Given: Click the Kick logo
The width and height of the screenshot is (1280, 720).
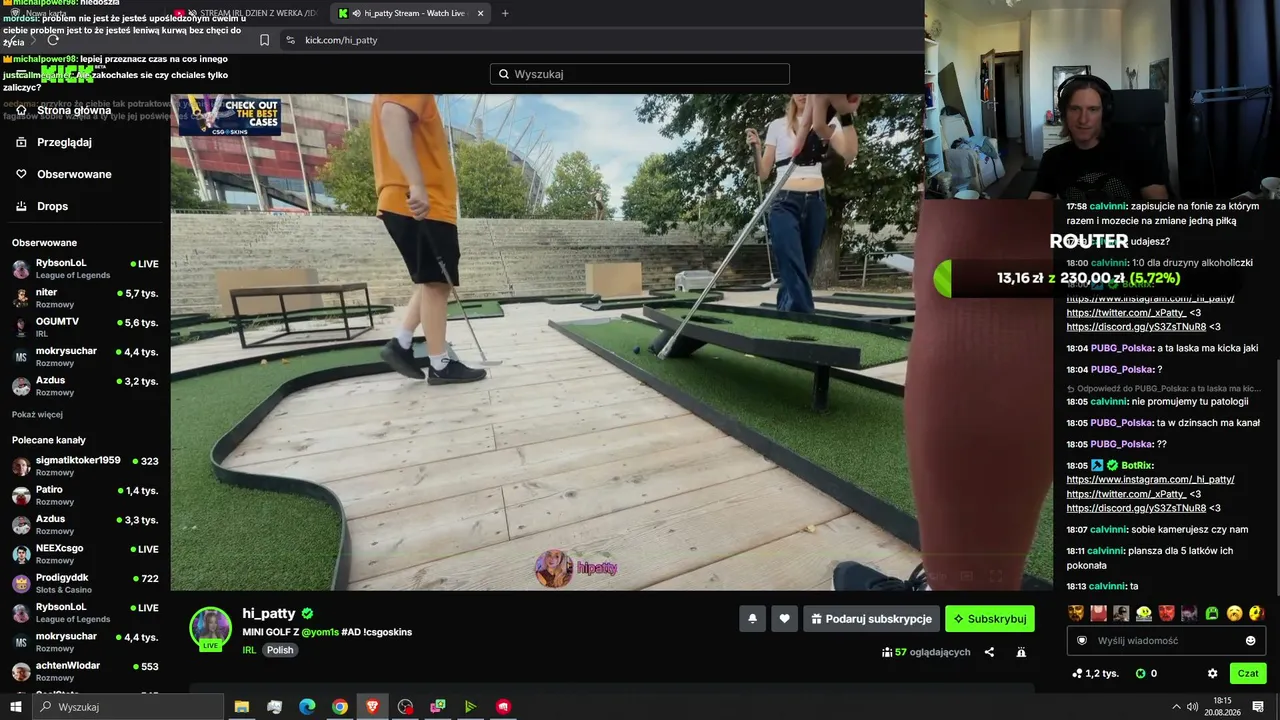Looking at the screenshot, I should [x=68, y=74].
